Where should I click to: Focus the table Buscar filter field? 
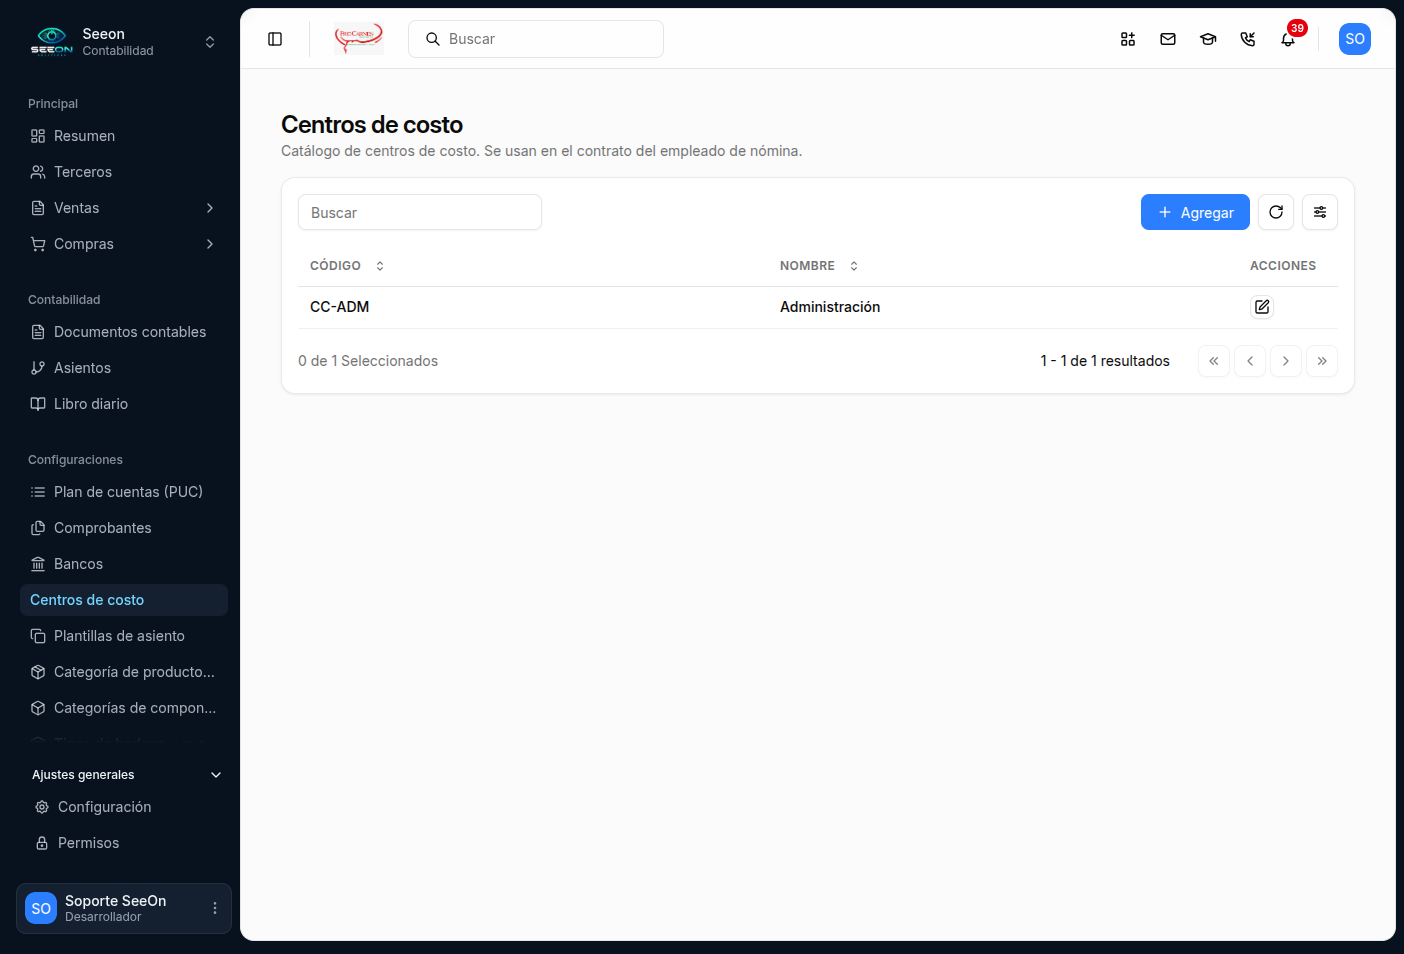pyautogui.click(x=420, y=212)
